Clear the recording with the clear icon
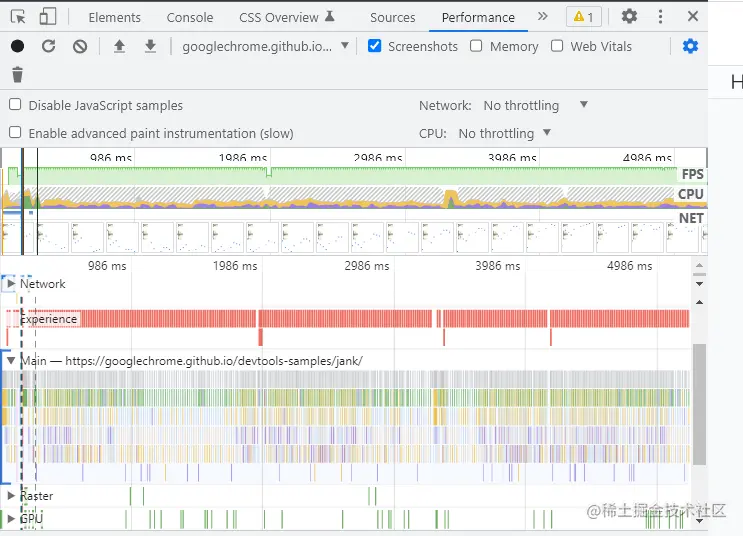This screenshot has height=536, width=743. pyautogui.click(x=80, y=46)
